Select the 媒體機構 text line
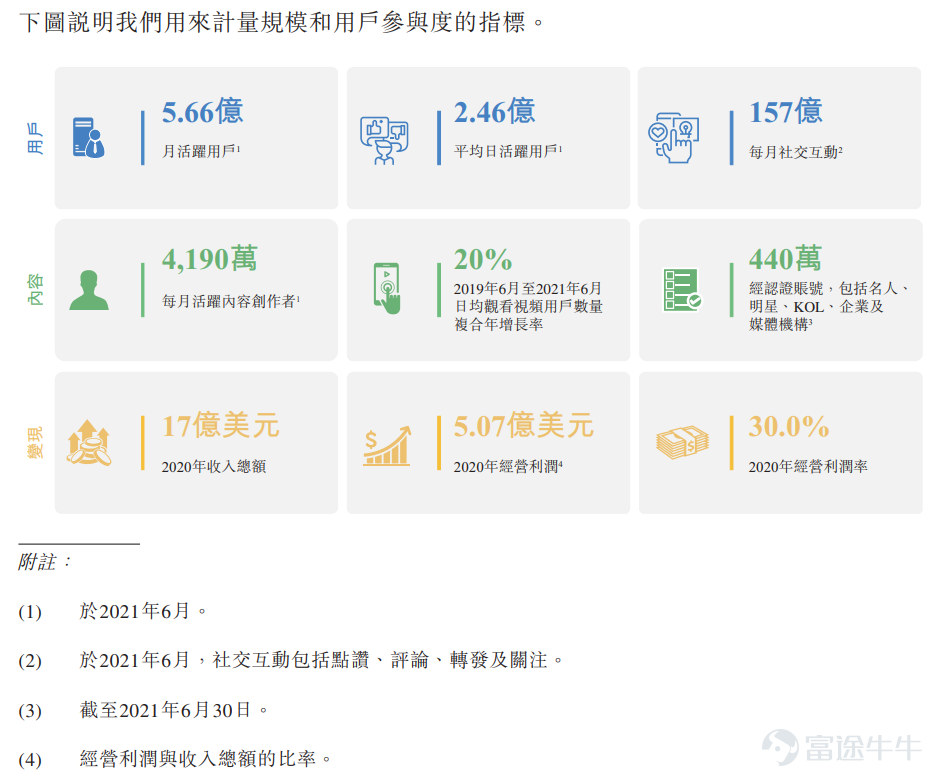The width and height of the screenshot is (942, 784). 780,324
